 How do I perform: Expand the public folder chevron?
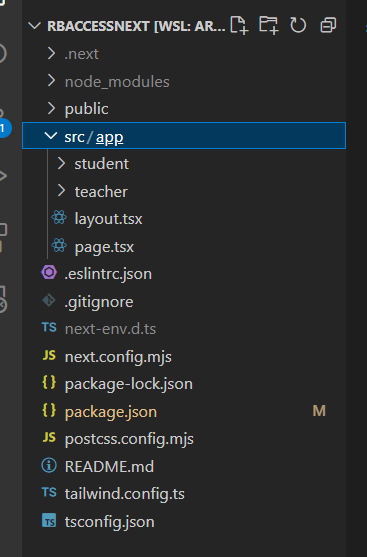click(52, 108)
